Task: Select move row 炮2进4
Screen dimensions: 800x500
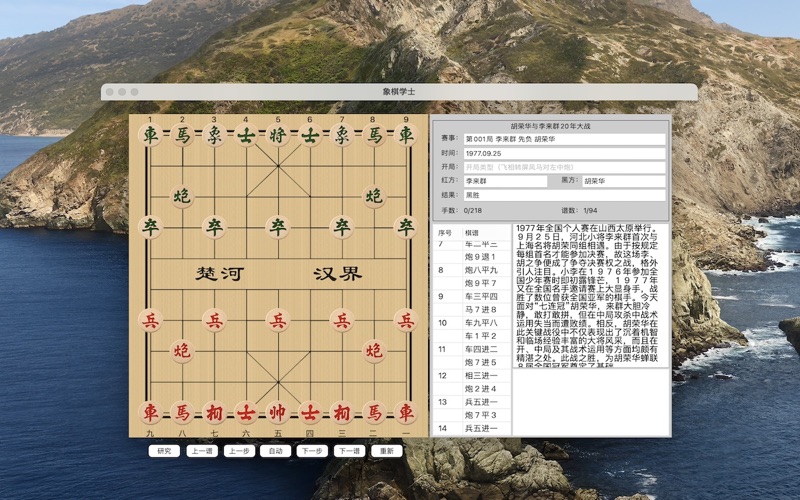Action: click(472, 389)
